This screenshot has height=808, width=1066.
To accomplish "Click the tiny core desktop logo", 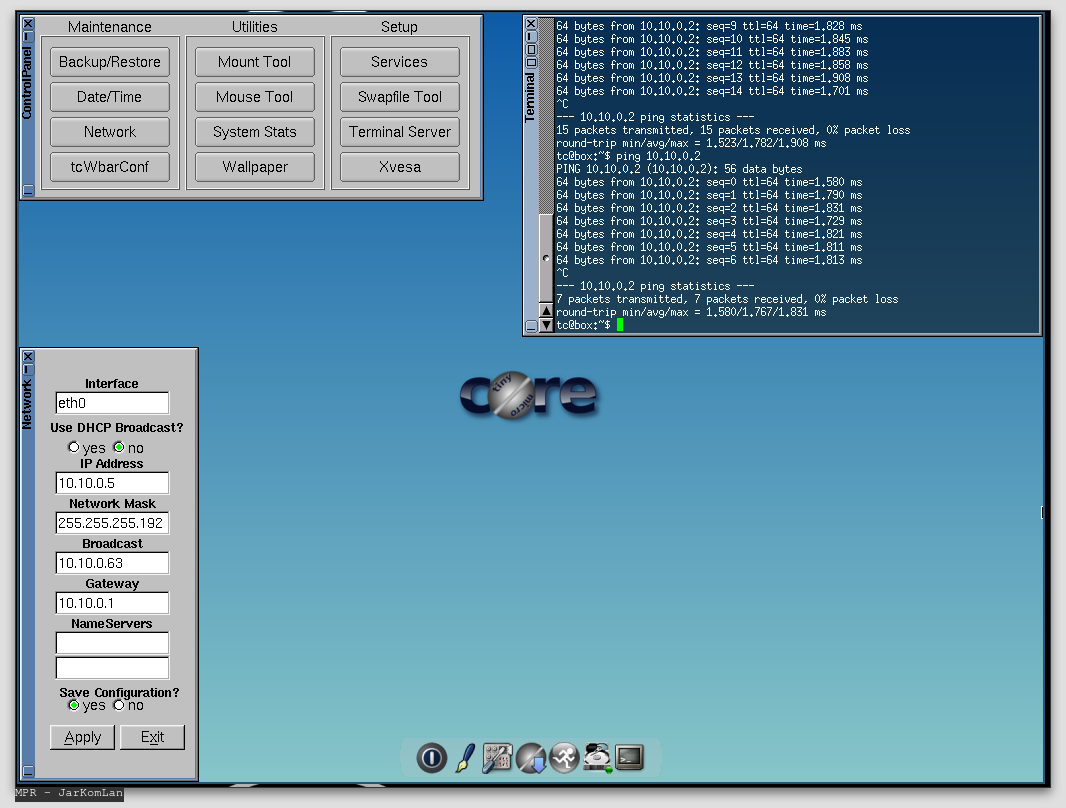I will tap(529, 395).
